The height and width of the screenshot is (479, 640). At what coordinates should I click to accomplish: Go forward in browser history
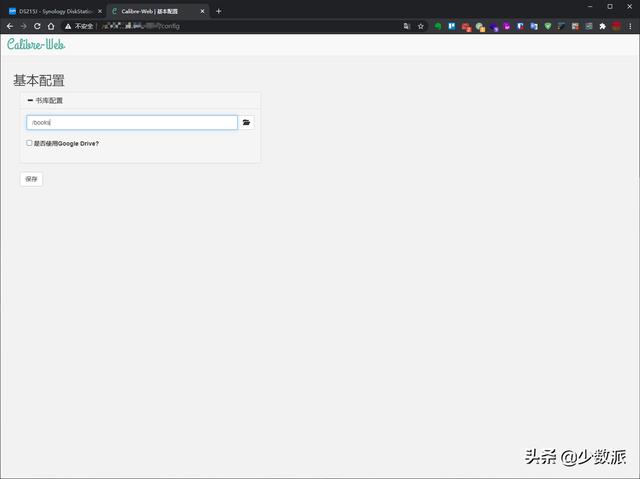tap(24, 26)
